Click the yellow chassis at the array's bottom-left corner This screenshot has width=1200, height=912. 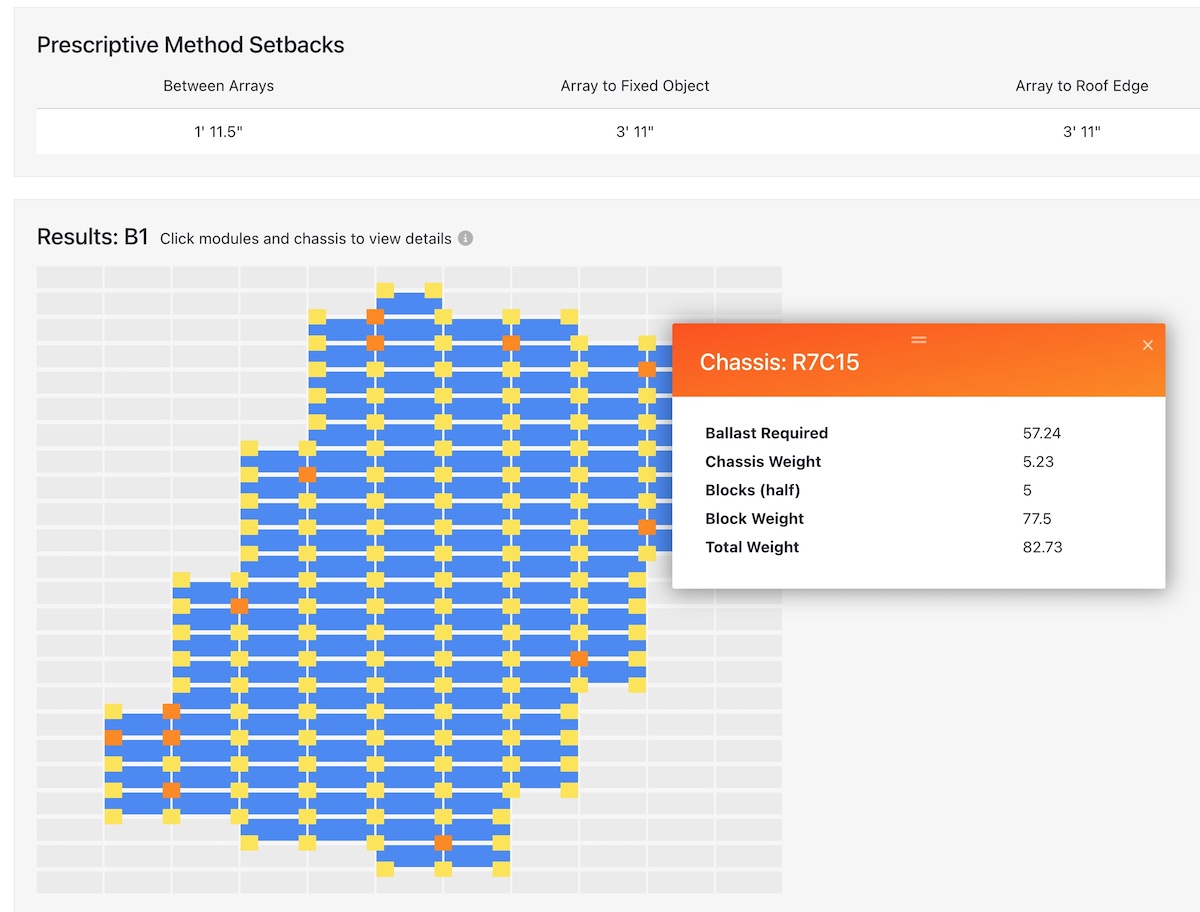point(113,816)
